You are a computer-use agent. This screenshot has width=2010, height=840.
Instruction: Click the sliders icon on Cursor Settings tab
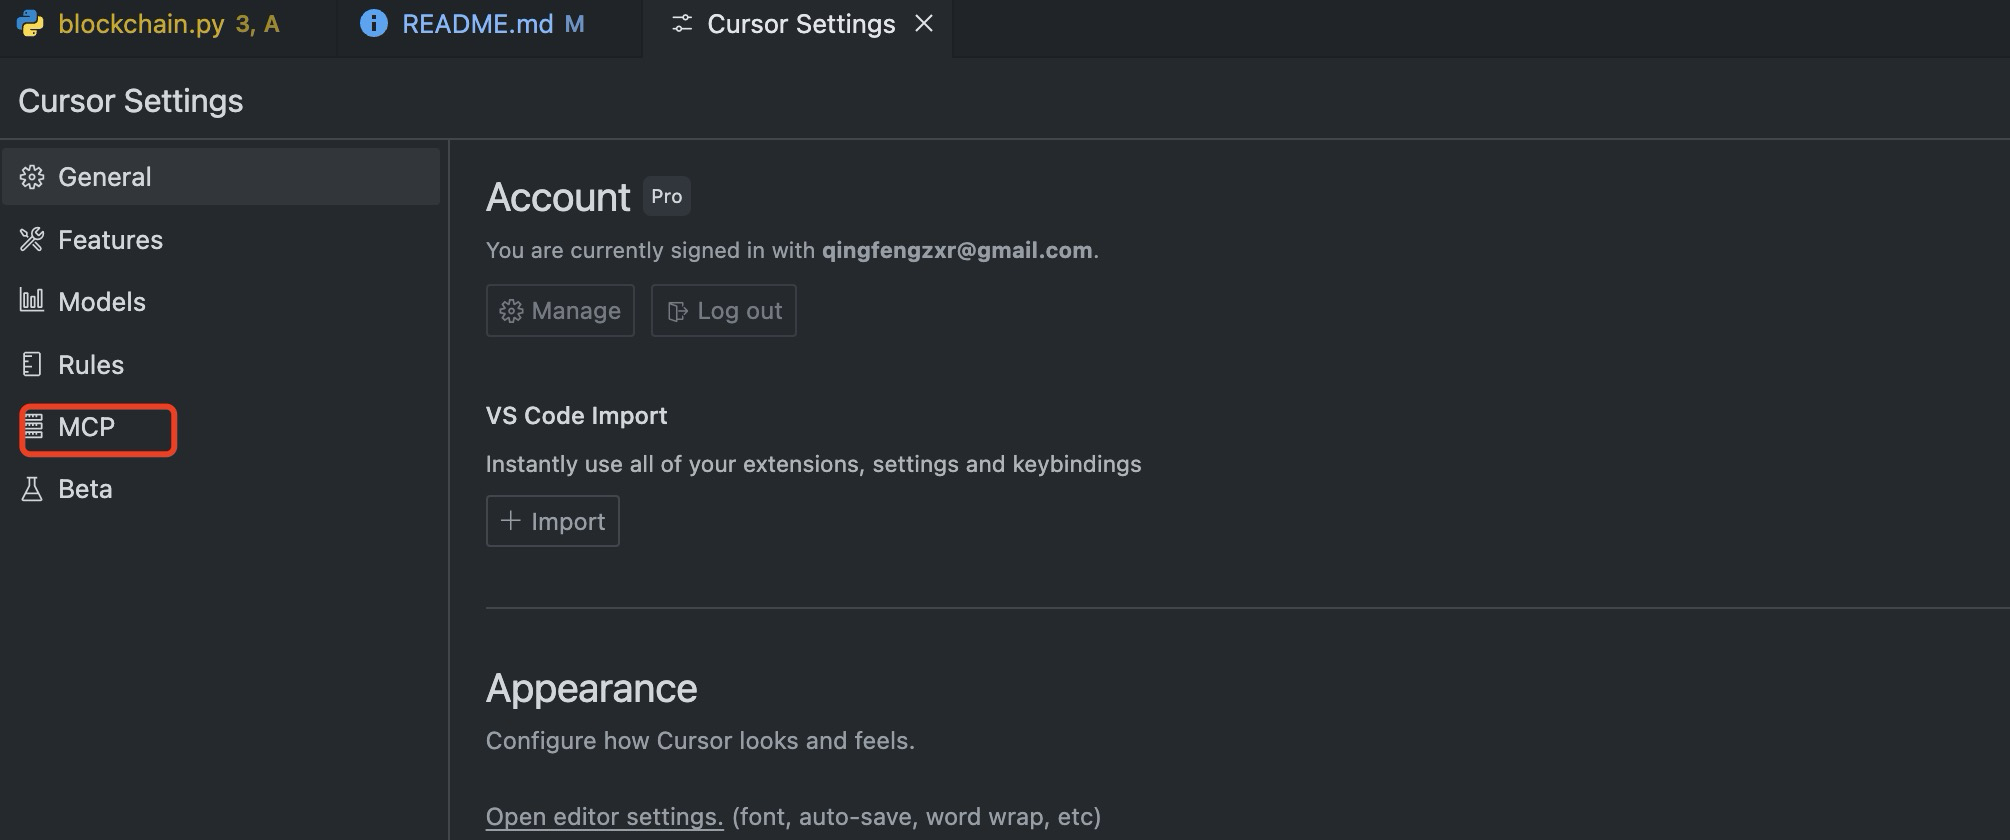tap(682, 23)
